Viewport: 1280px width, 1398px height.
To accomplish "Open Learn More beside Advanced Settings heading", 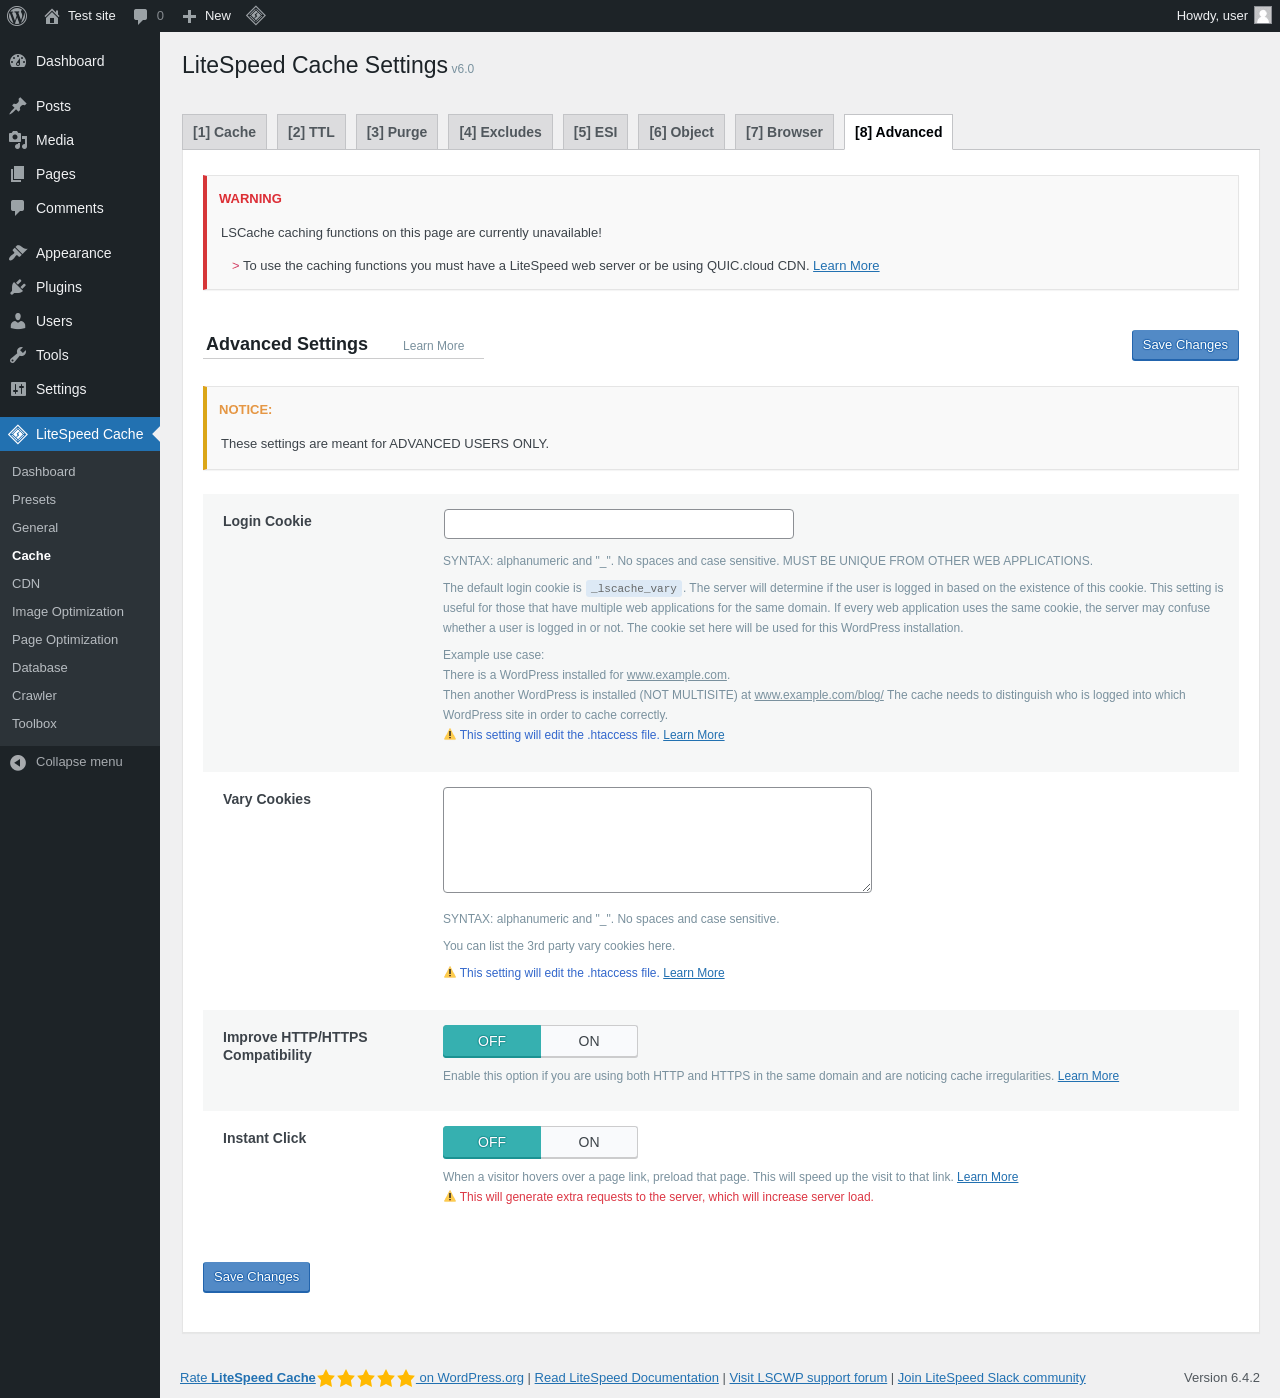I will pos(433,346).
